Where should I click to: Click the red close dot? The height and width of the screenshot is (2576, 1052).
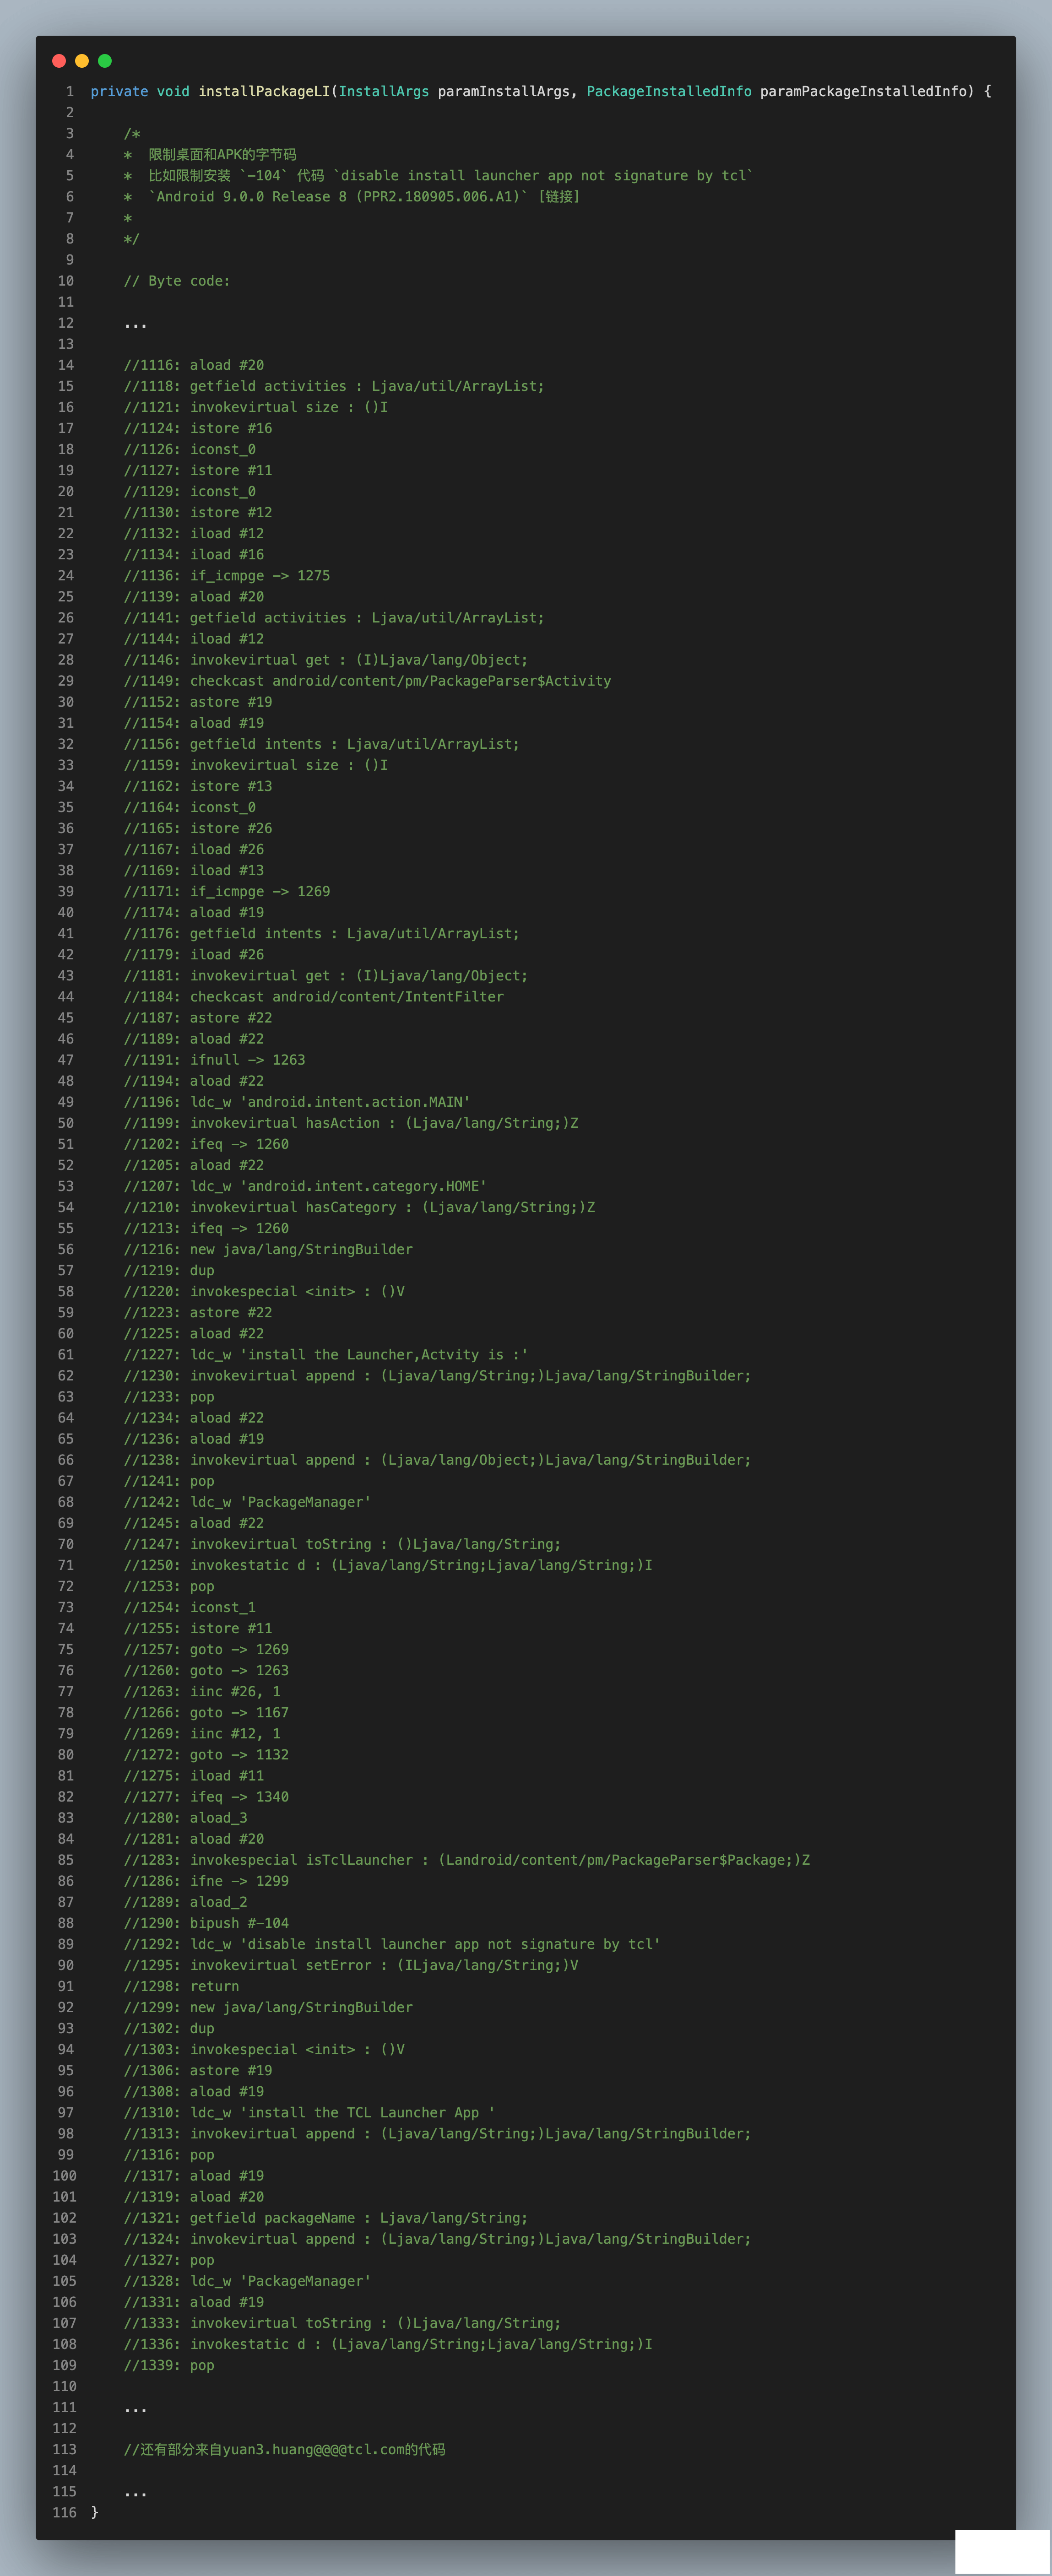59,61
